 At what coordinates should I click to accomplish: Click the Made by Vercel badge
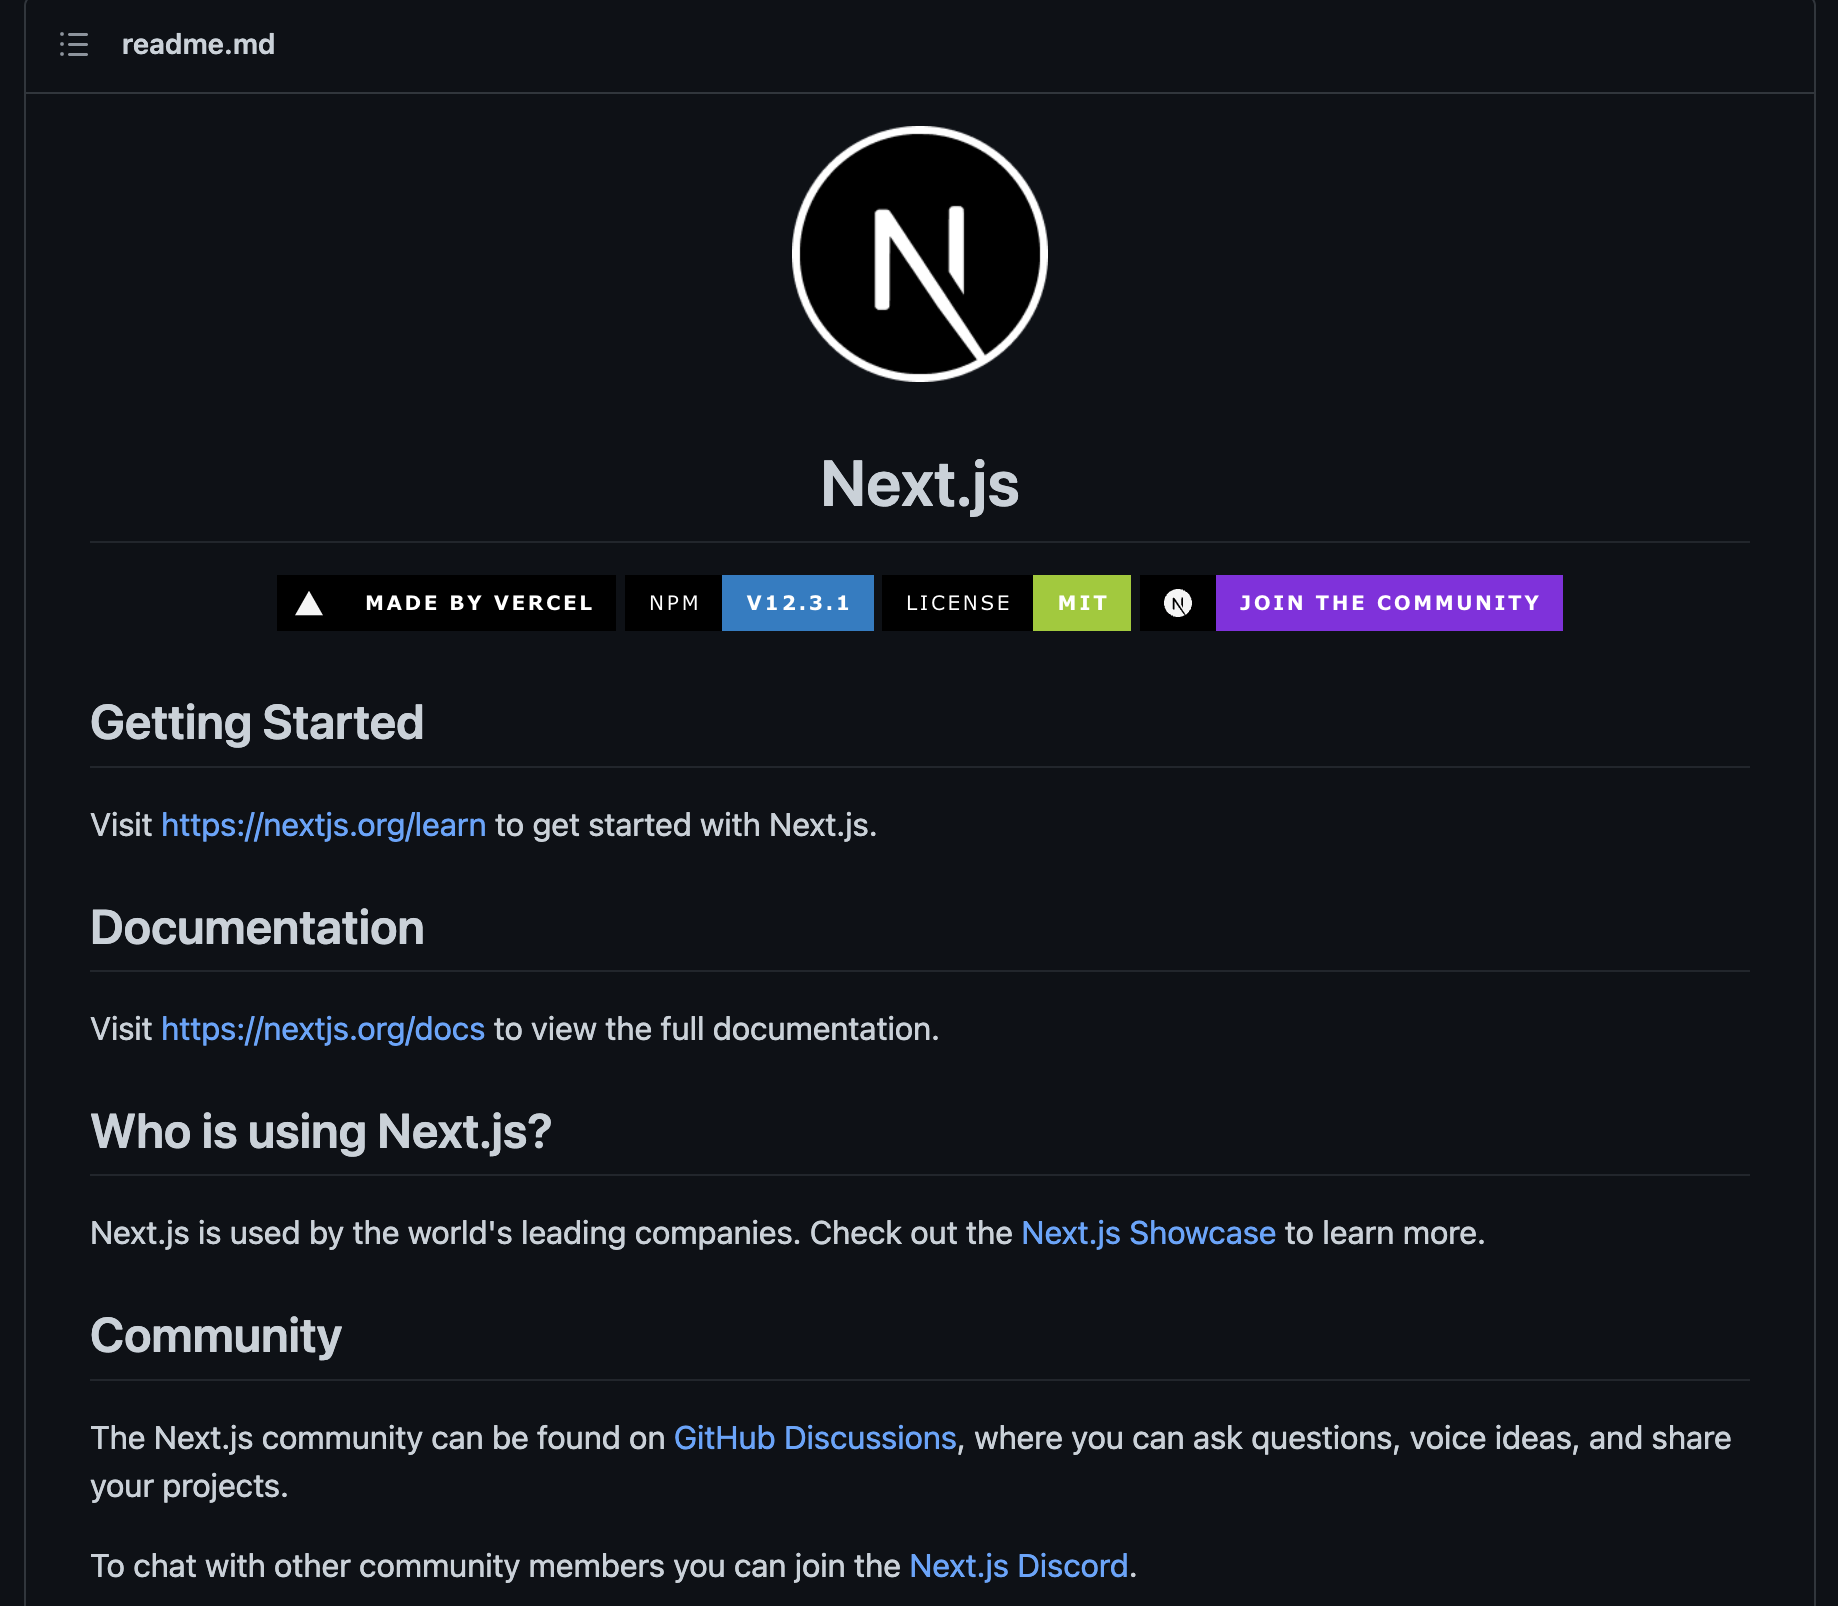pos(446,603)
